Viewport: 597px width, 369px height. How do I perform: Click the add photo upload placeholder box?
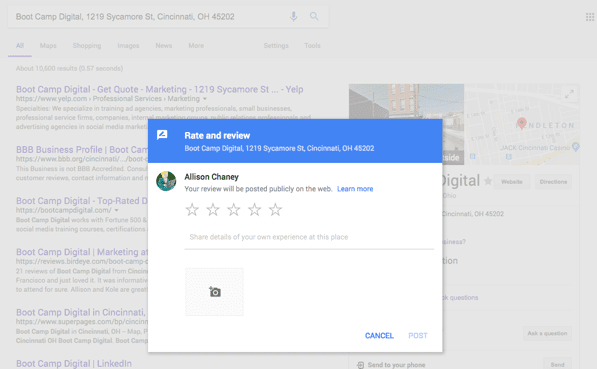tap(214, 292)
